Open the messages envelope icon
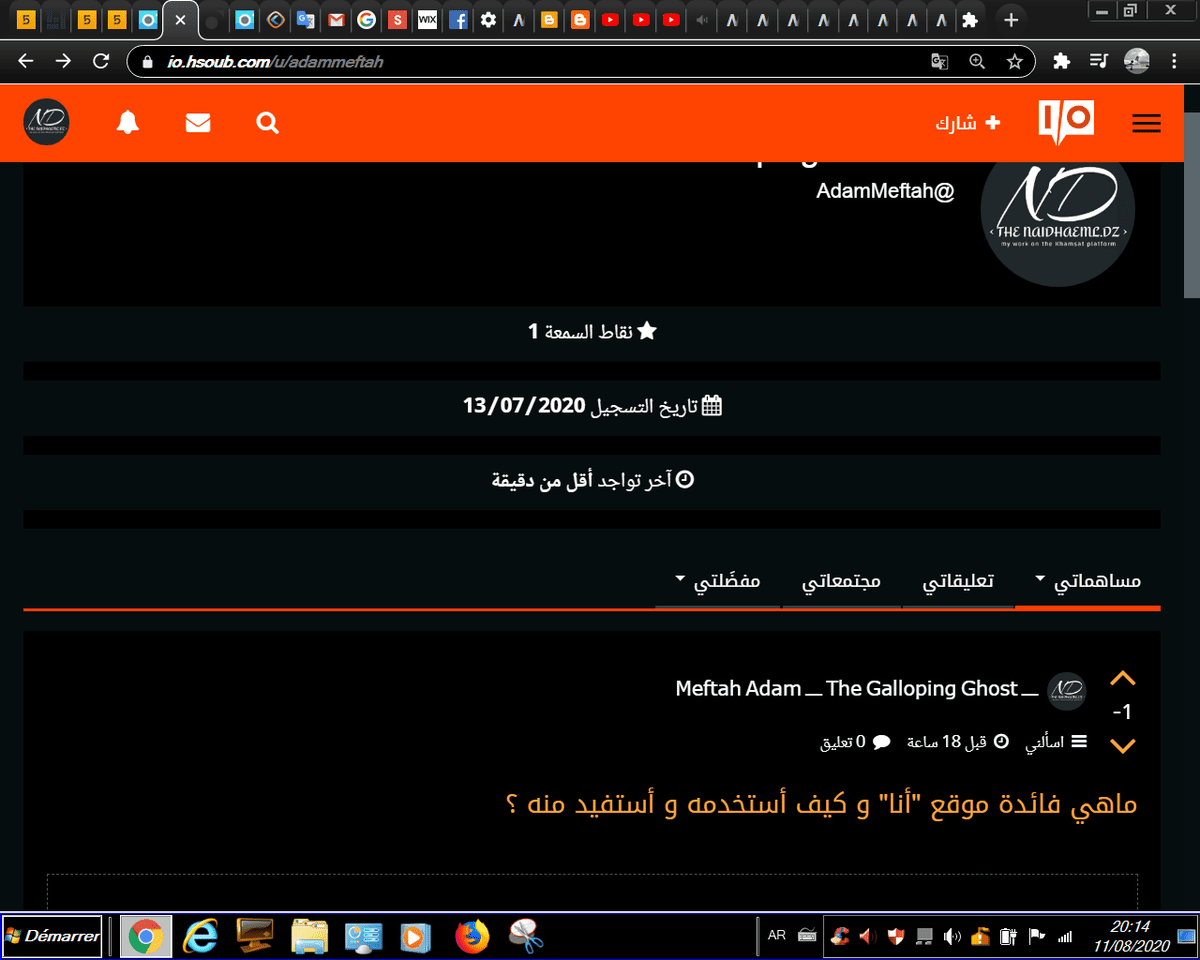 198,123
